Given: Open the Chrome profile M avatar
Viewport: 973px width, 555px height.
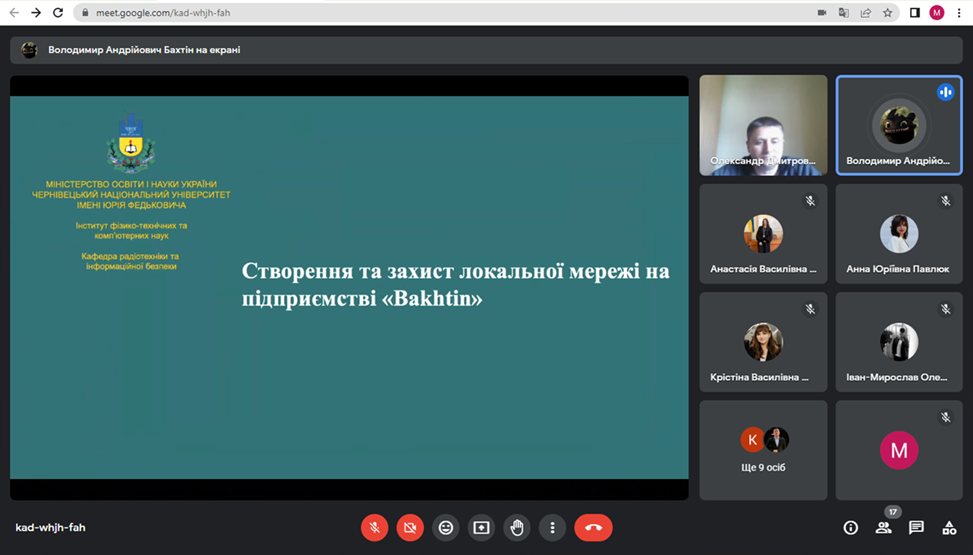Looking at the screenshot, I should [x=936, y=12].
